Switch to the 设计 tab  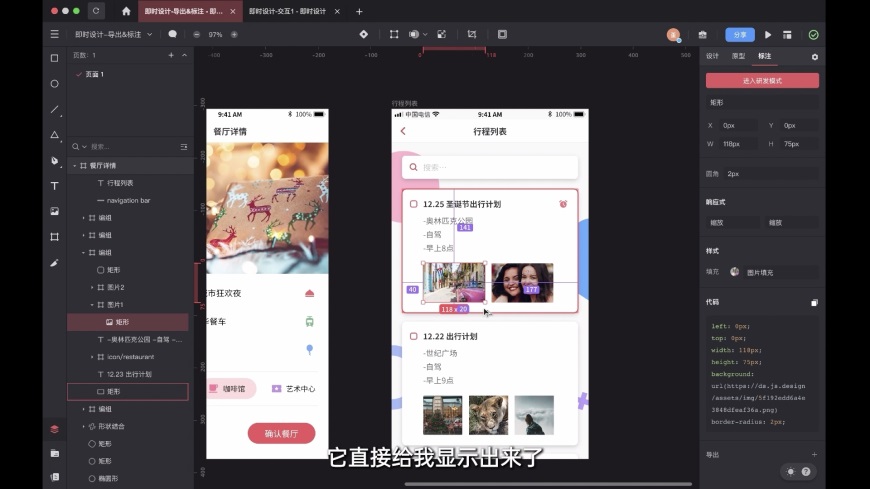pos(712,56)
